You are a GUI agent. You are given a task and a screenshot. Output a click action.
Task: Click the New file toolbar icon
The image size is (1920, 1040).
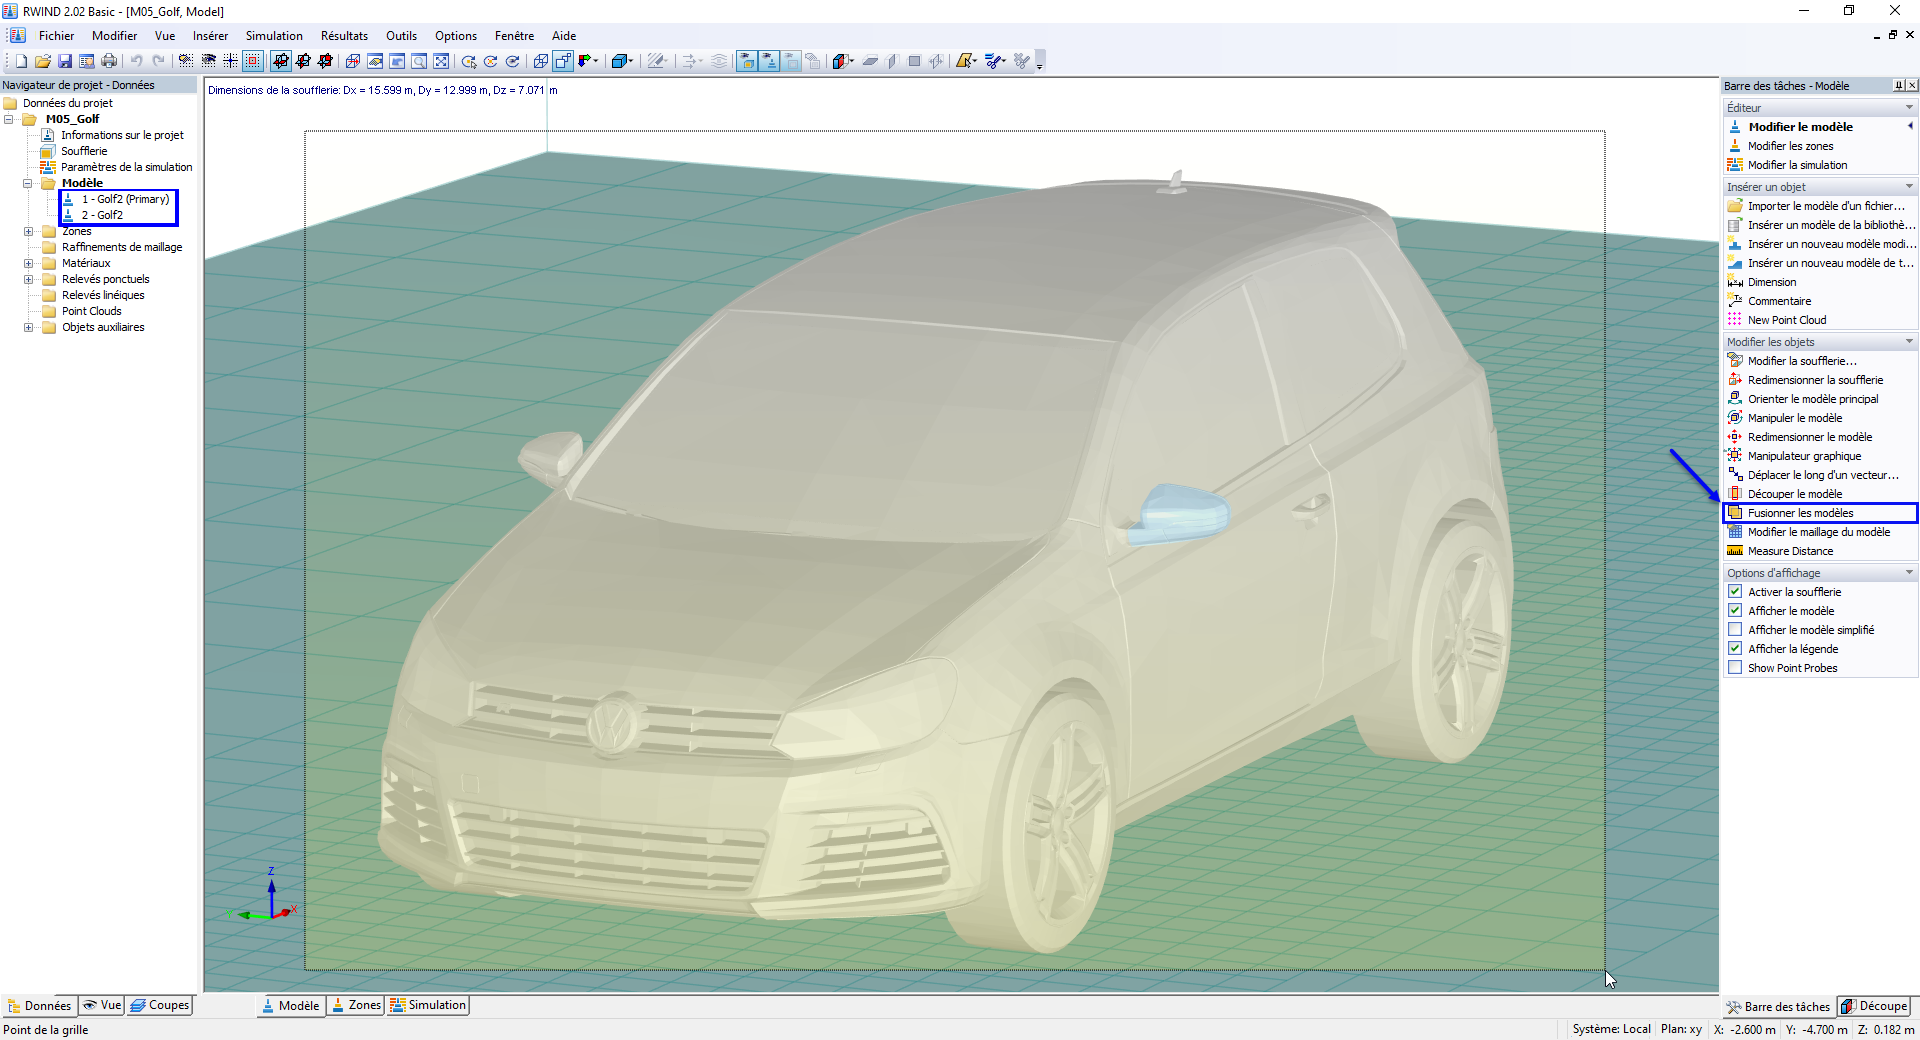tap(21, 61)
